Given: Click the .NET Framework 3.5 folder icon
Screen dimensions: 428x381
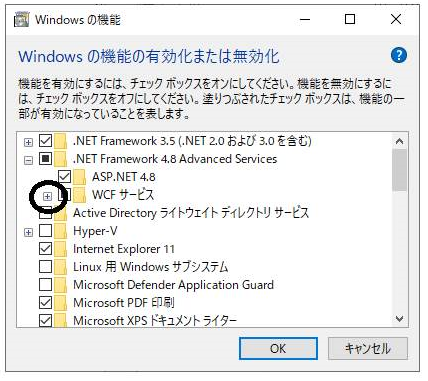Looking at the screenshot, I should pos(61,141).
